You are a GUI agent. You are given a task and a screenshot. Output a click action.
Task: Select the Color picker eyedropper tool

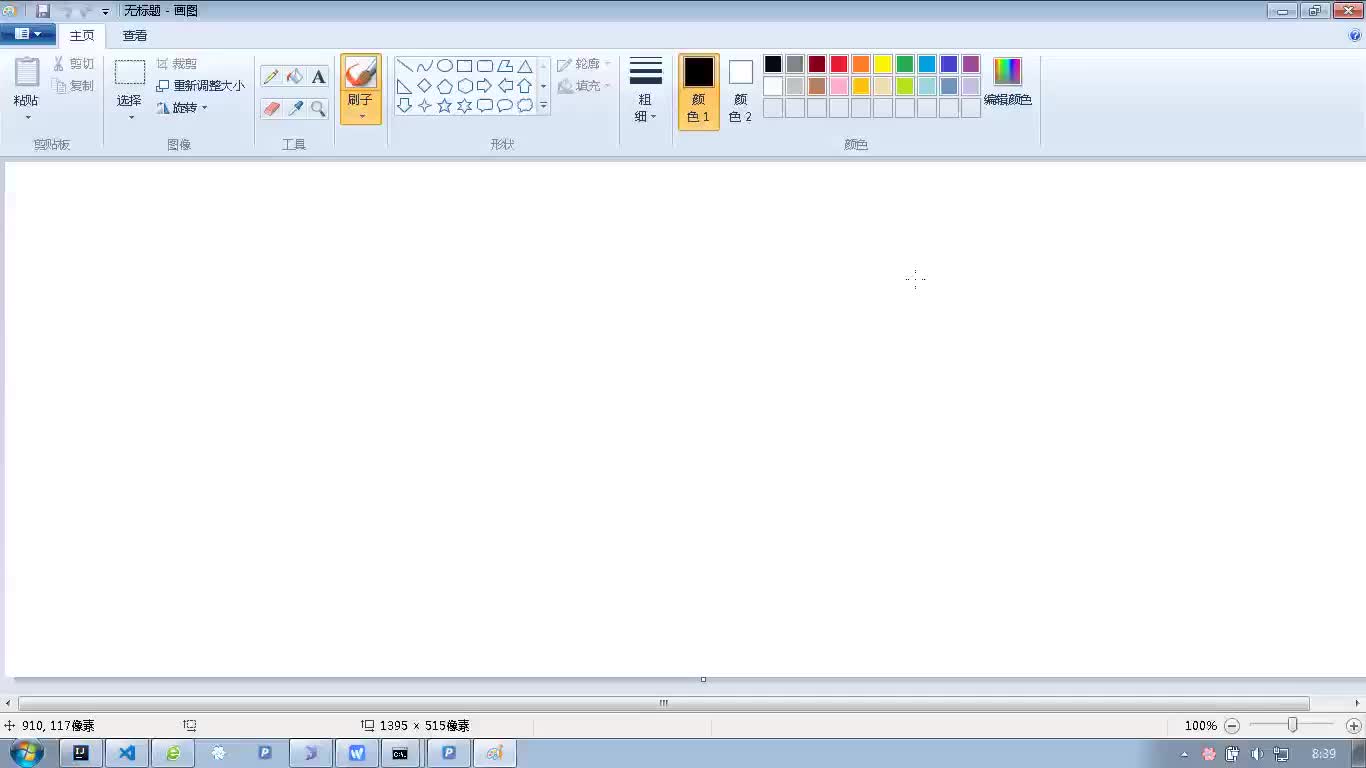click(295, 109)
